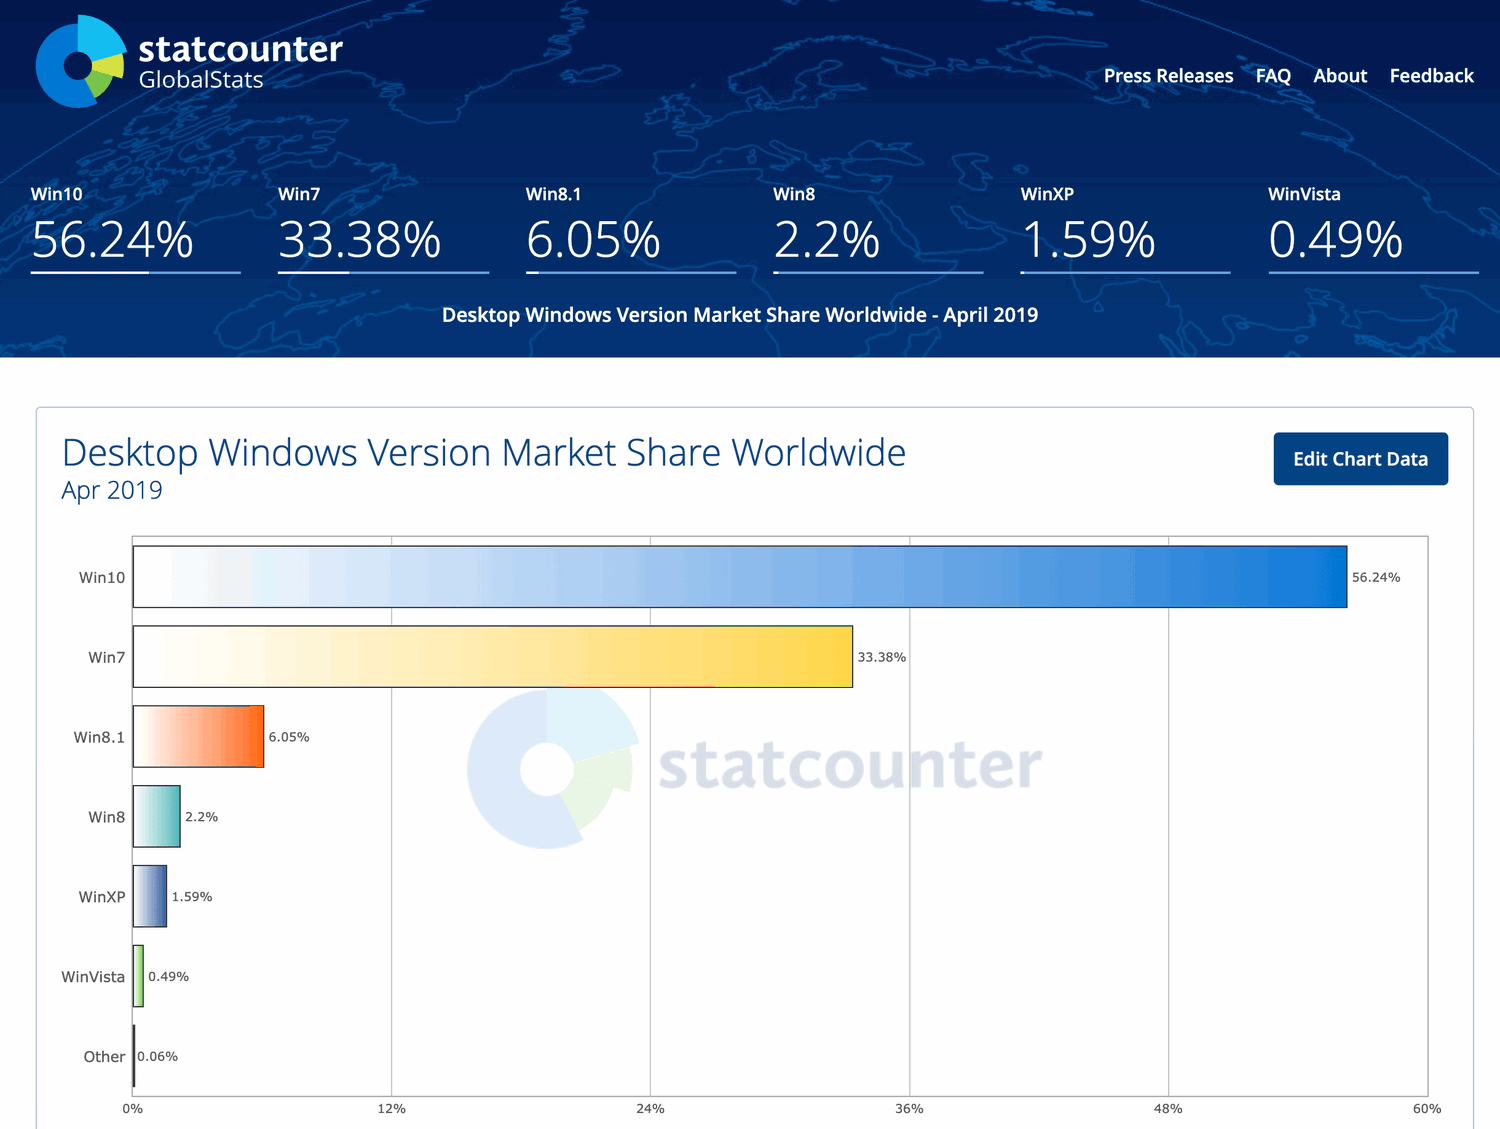
Task: Click the blue Win10 chart bar
Action: tap(740, 577)
